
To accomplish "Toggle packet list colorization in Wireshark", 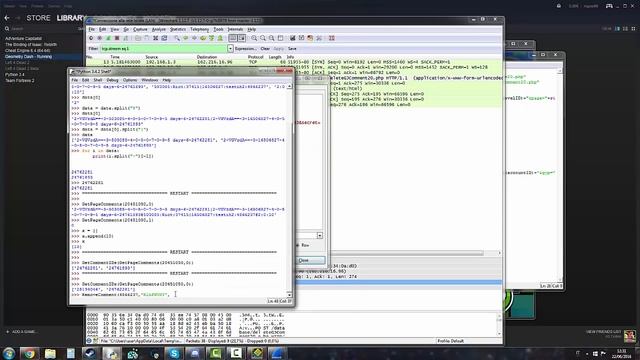I will (232, 38).
